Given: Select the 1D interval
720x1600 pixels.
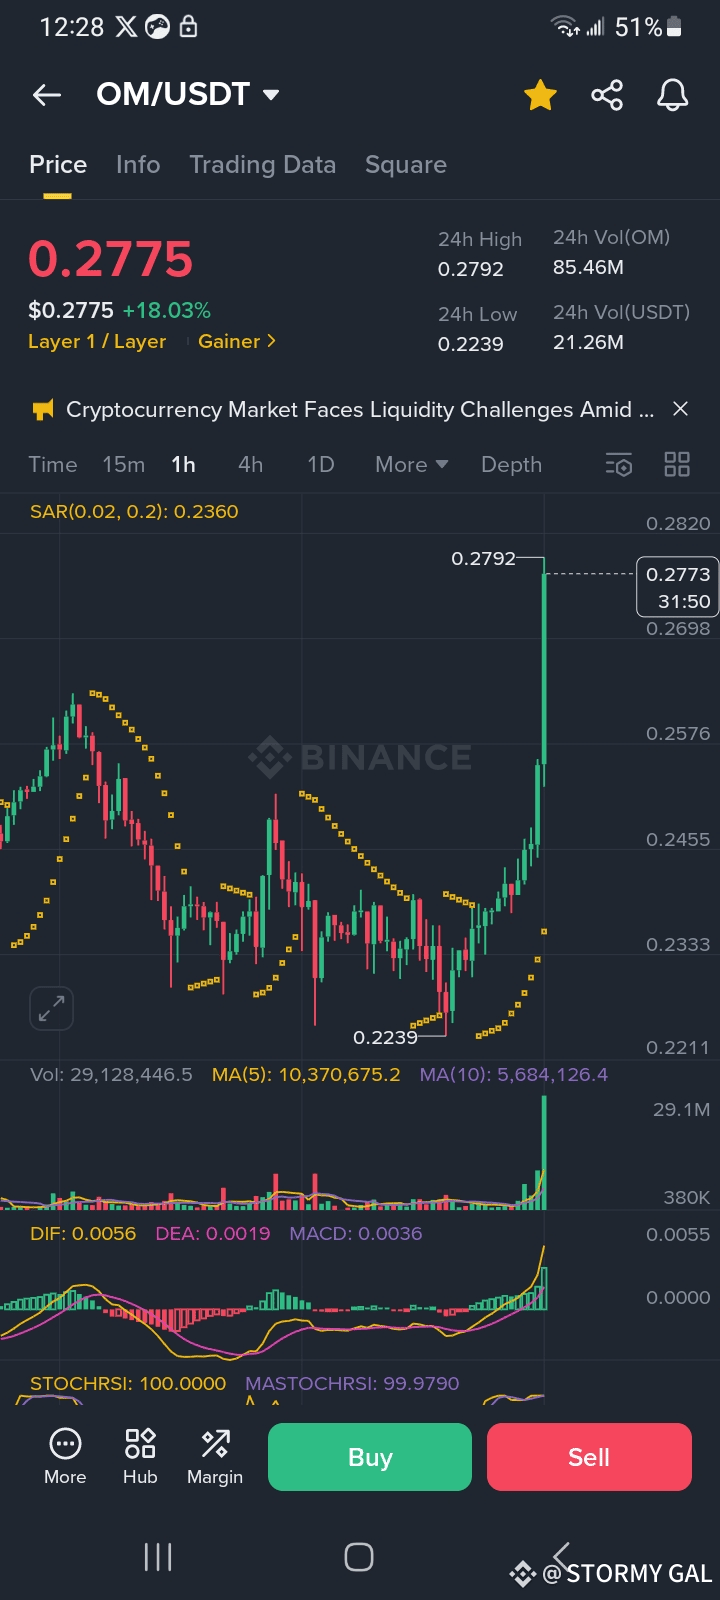Looking at the screenshot, I should pos(321,464).
